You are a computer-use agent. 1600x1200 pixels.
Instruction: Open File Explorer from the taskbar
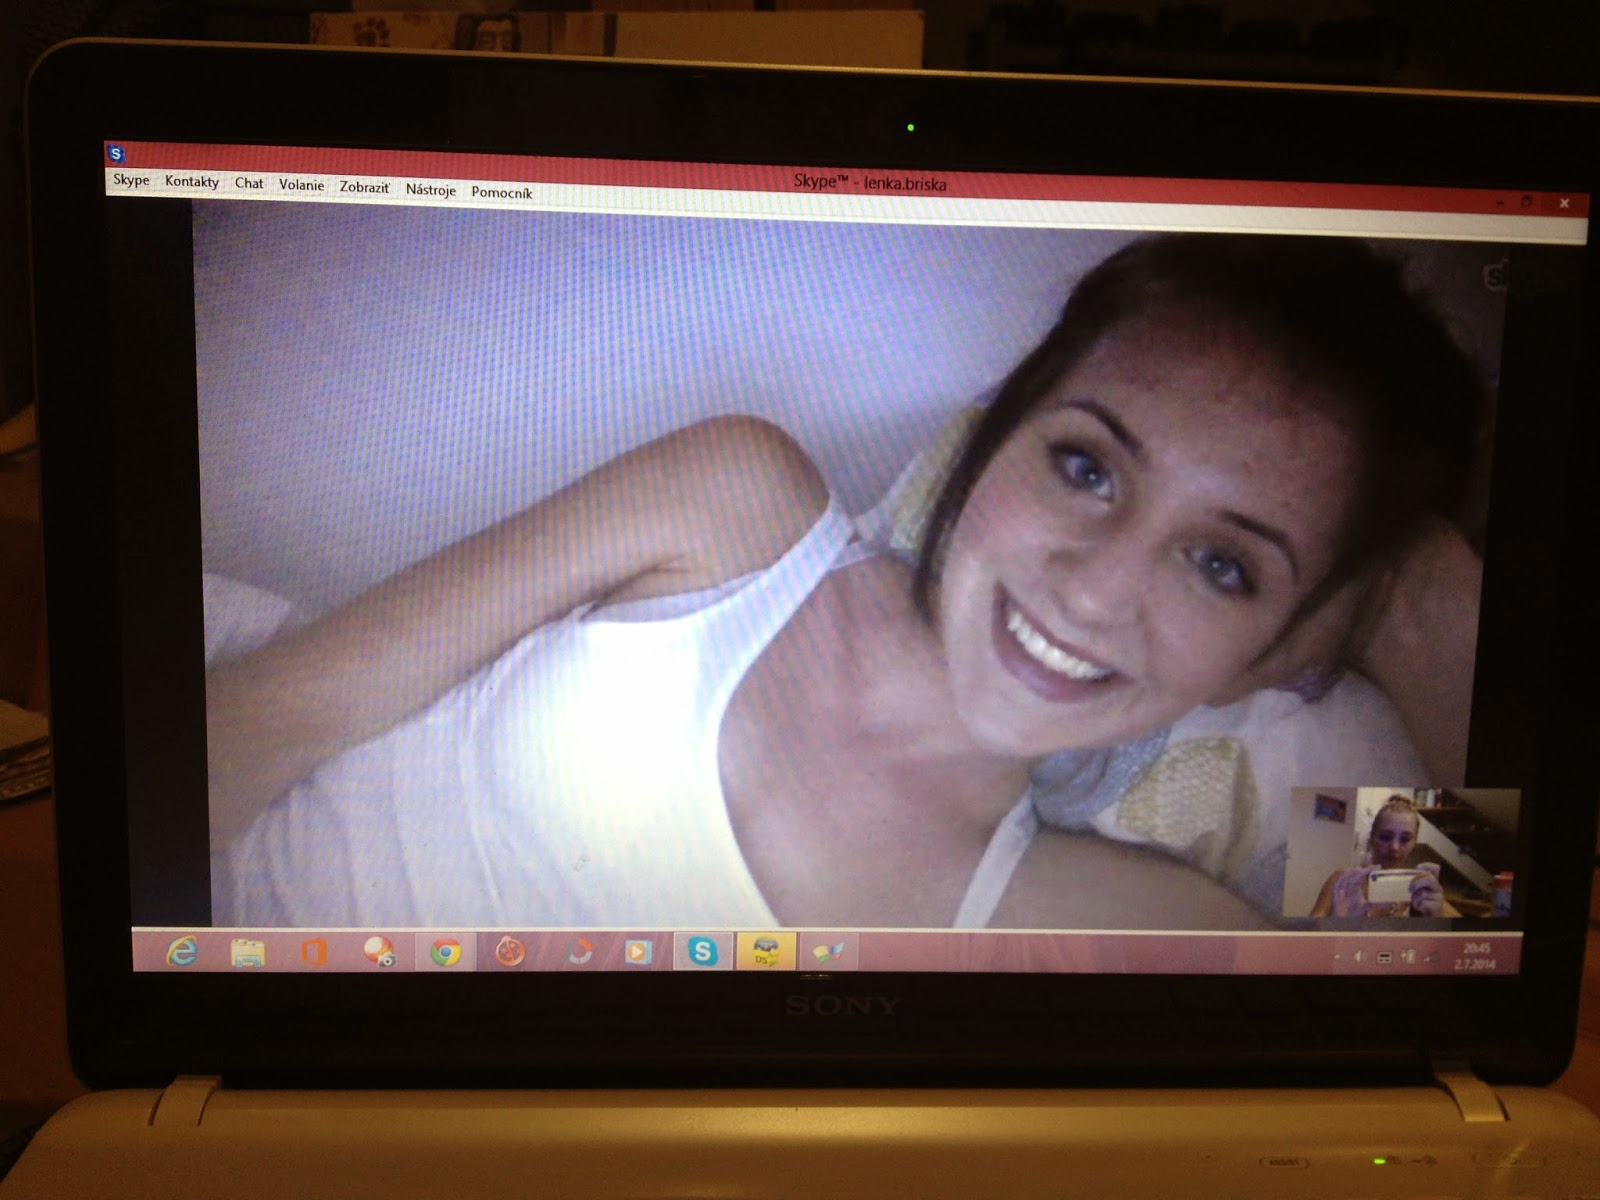click(x=247, y=952)
